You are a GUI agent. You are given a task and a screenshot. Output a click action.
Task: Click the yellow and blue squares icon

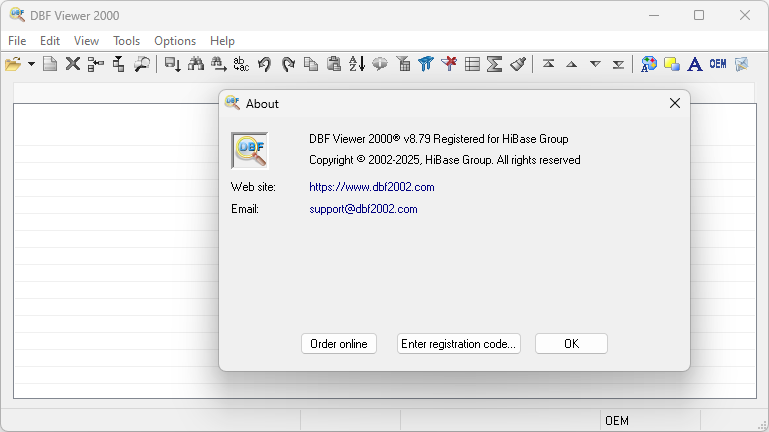tap(672, 64)
